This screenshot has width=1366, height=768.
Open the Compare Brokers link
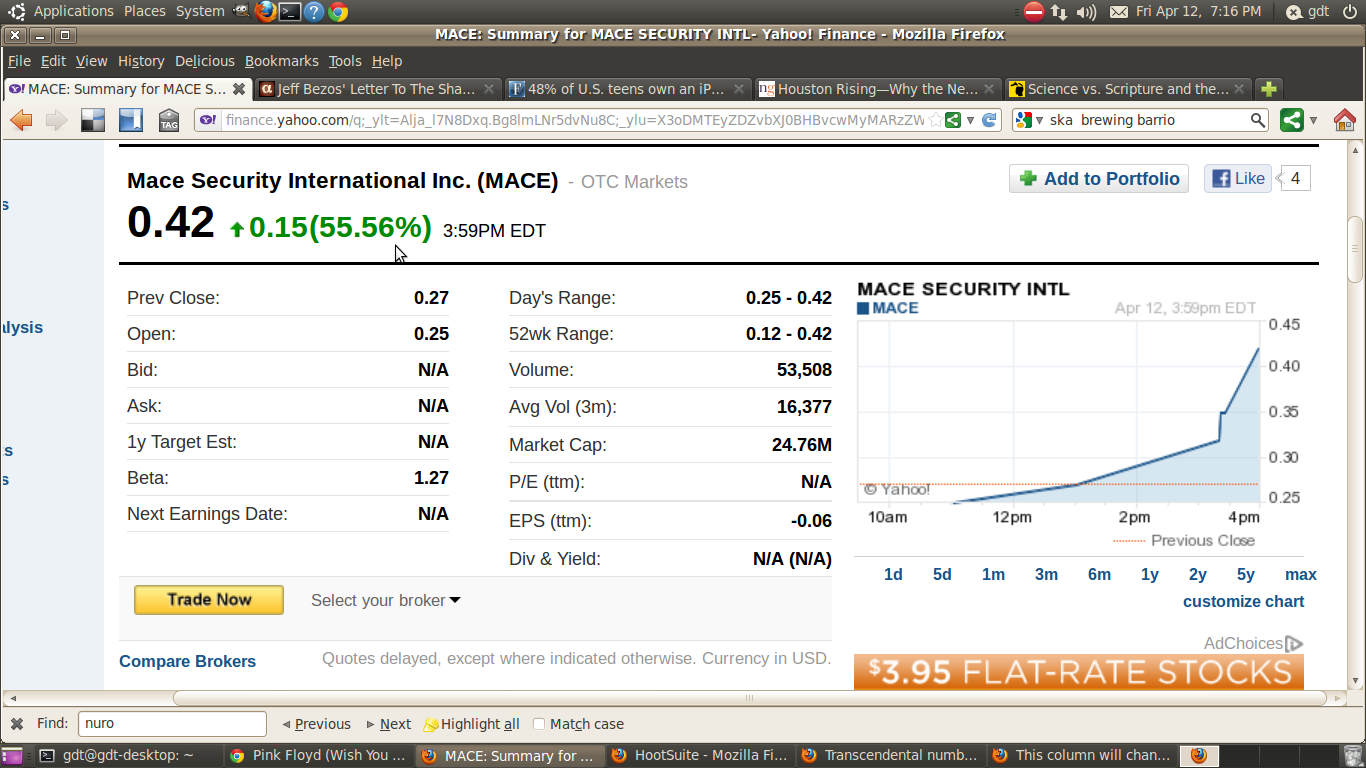187,661
